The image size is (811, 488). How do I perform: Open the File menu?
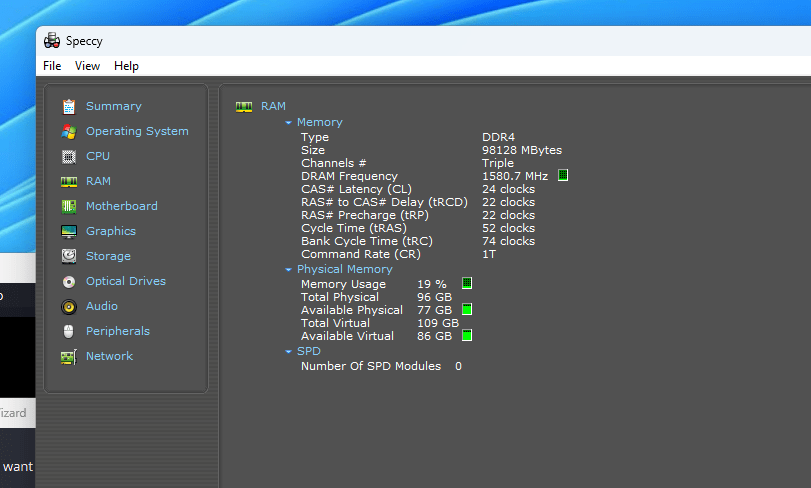52,66
